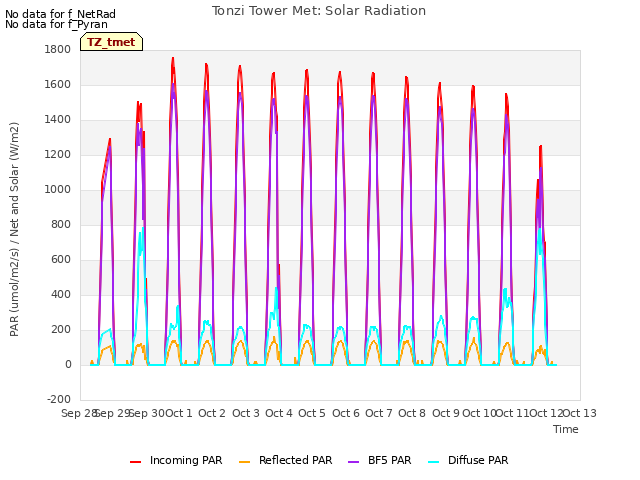Click the Oct 3 x-axis date label

[x=246, y=413]
